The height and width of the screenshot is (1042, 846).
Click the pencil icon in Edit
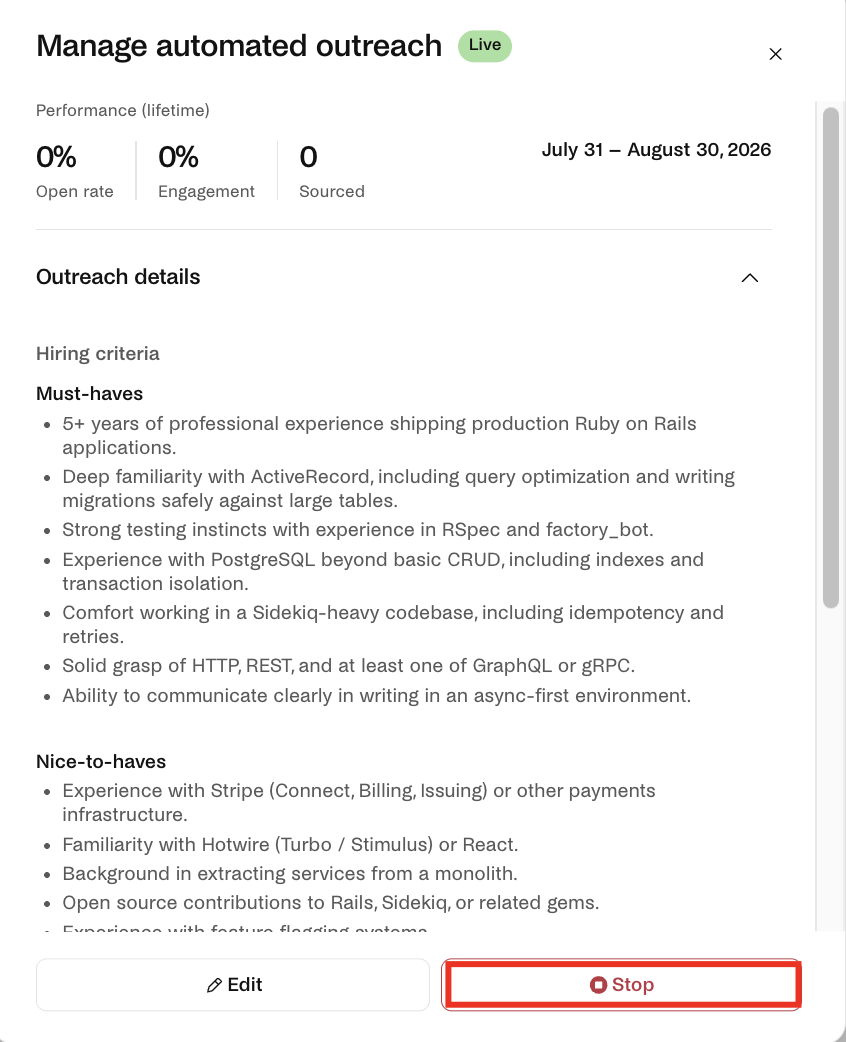(x=214, y=985)
